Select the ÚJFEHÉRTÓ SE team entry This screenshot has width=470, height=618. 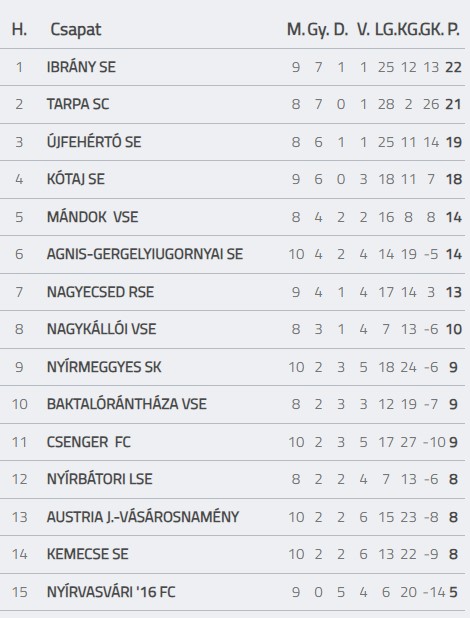click(94, 141)
